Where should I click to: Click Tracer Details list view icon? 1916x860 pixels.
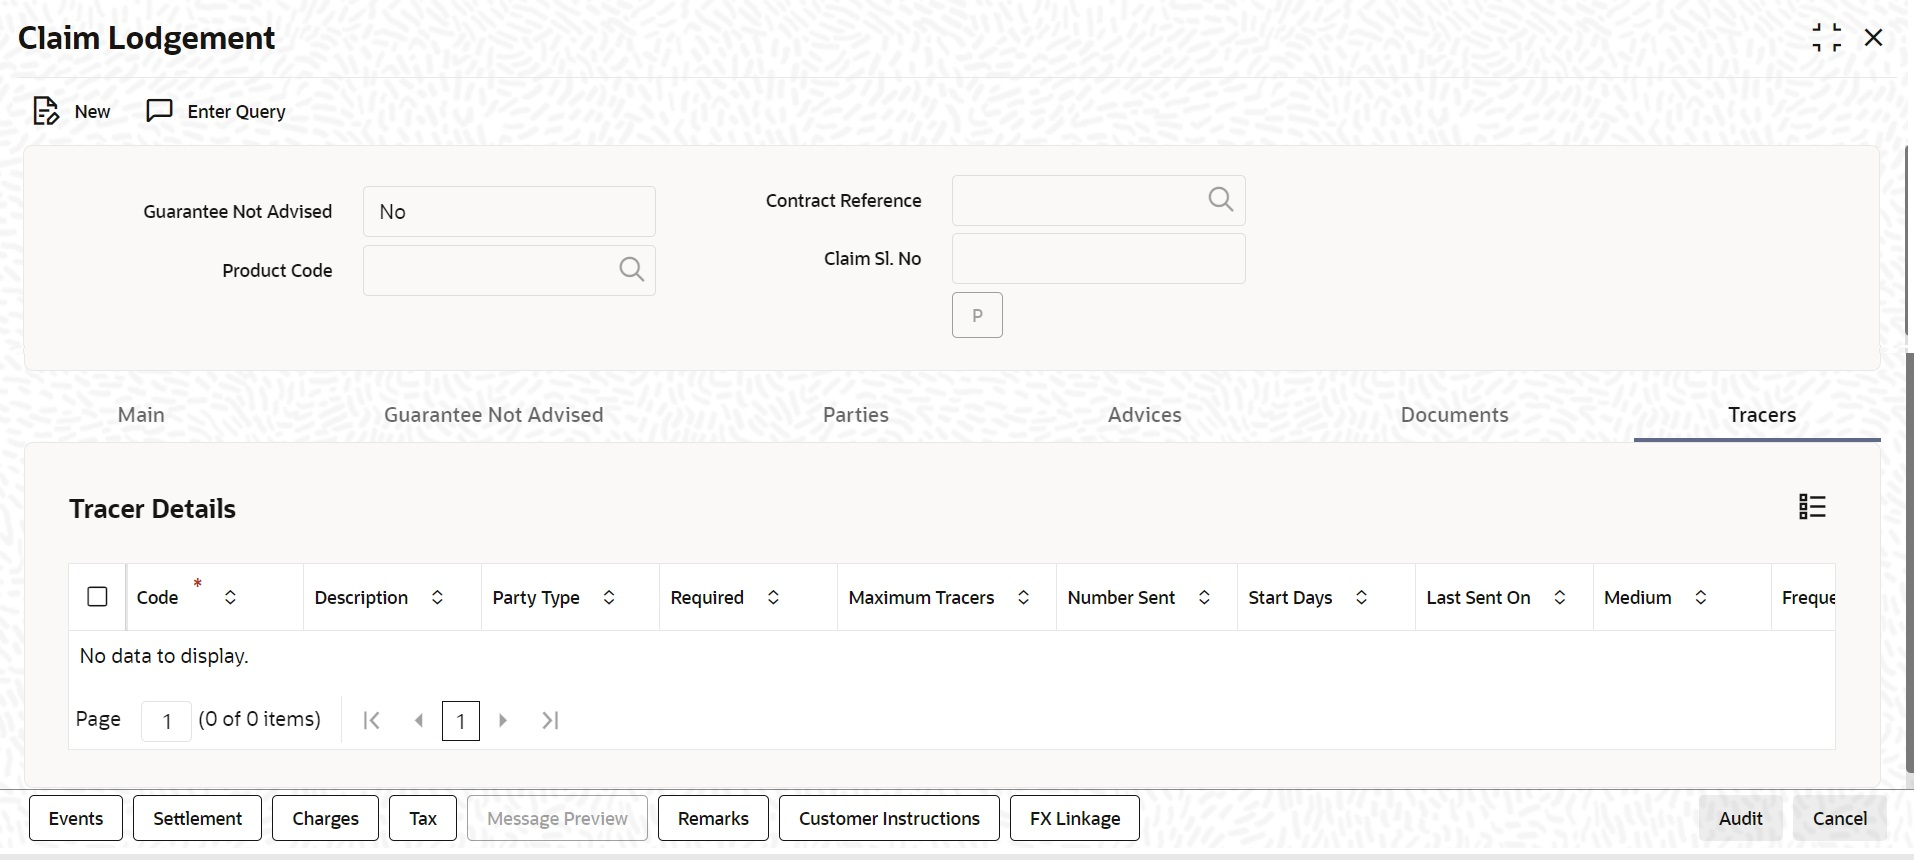pyautogui.click(x=1812, y=507)
